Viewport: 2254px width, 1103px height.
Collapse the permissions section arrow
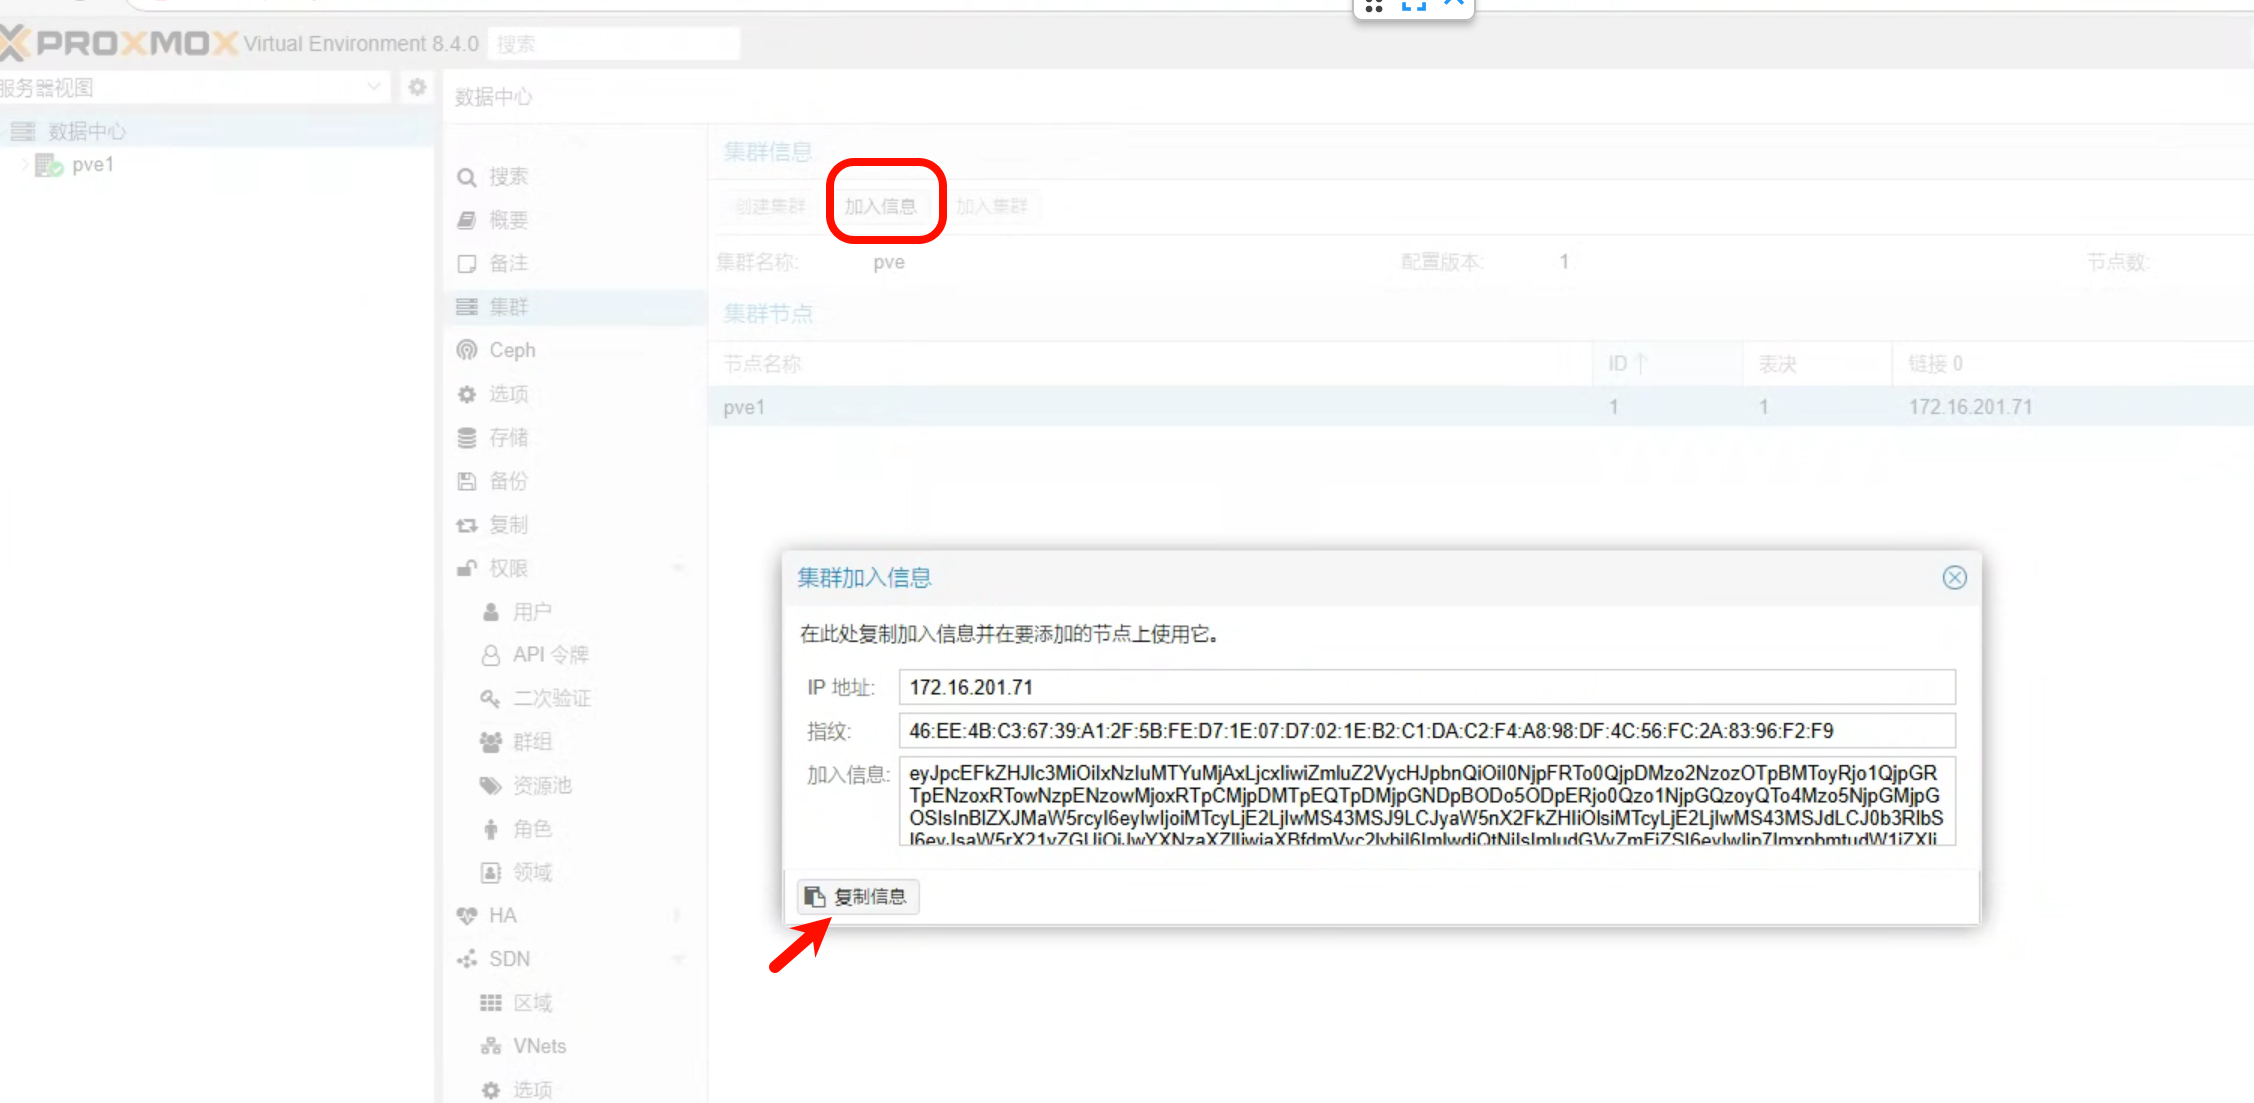pos(678,568)
